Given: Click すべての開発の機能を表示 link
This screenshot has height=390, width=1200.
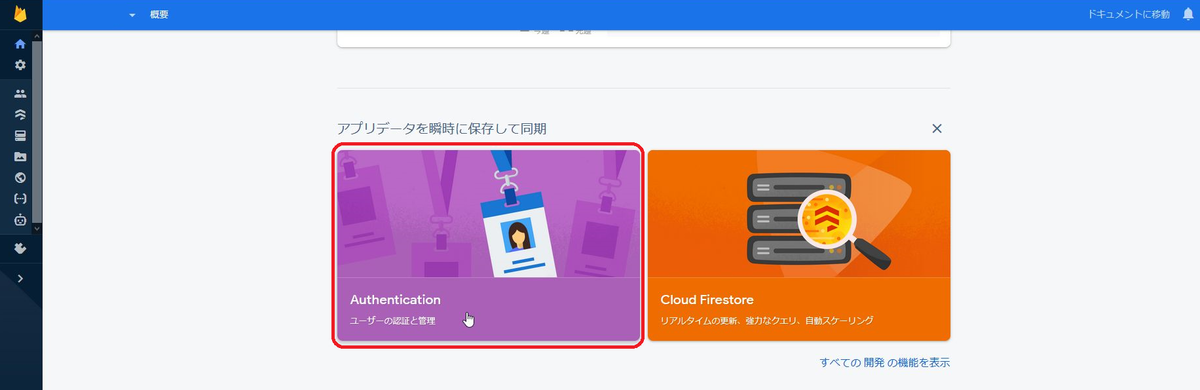Looking at the screenshot, I should [884, 362].
